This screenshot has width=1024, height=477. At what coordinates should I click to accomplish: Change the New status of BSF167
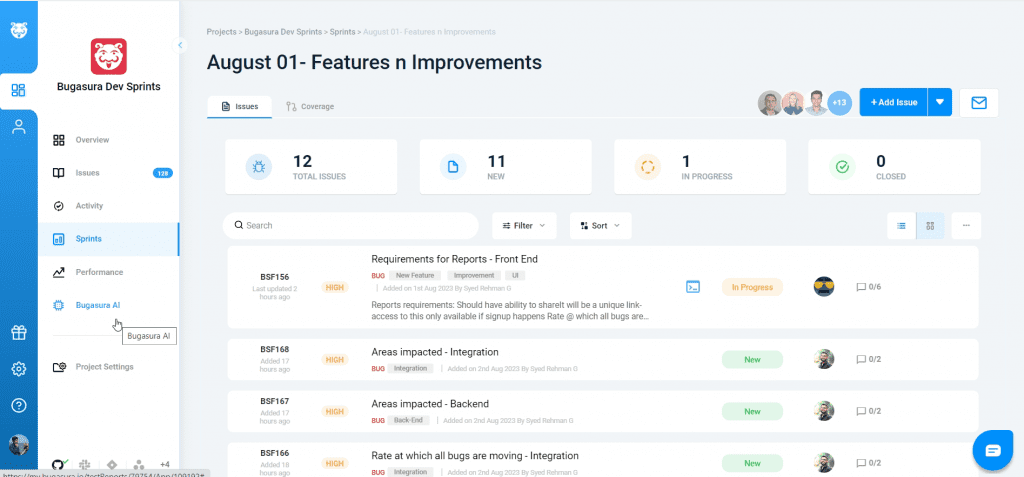pos(752,411)
